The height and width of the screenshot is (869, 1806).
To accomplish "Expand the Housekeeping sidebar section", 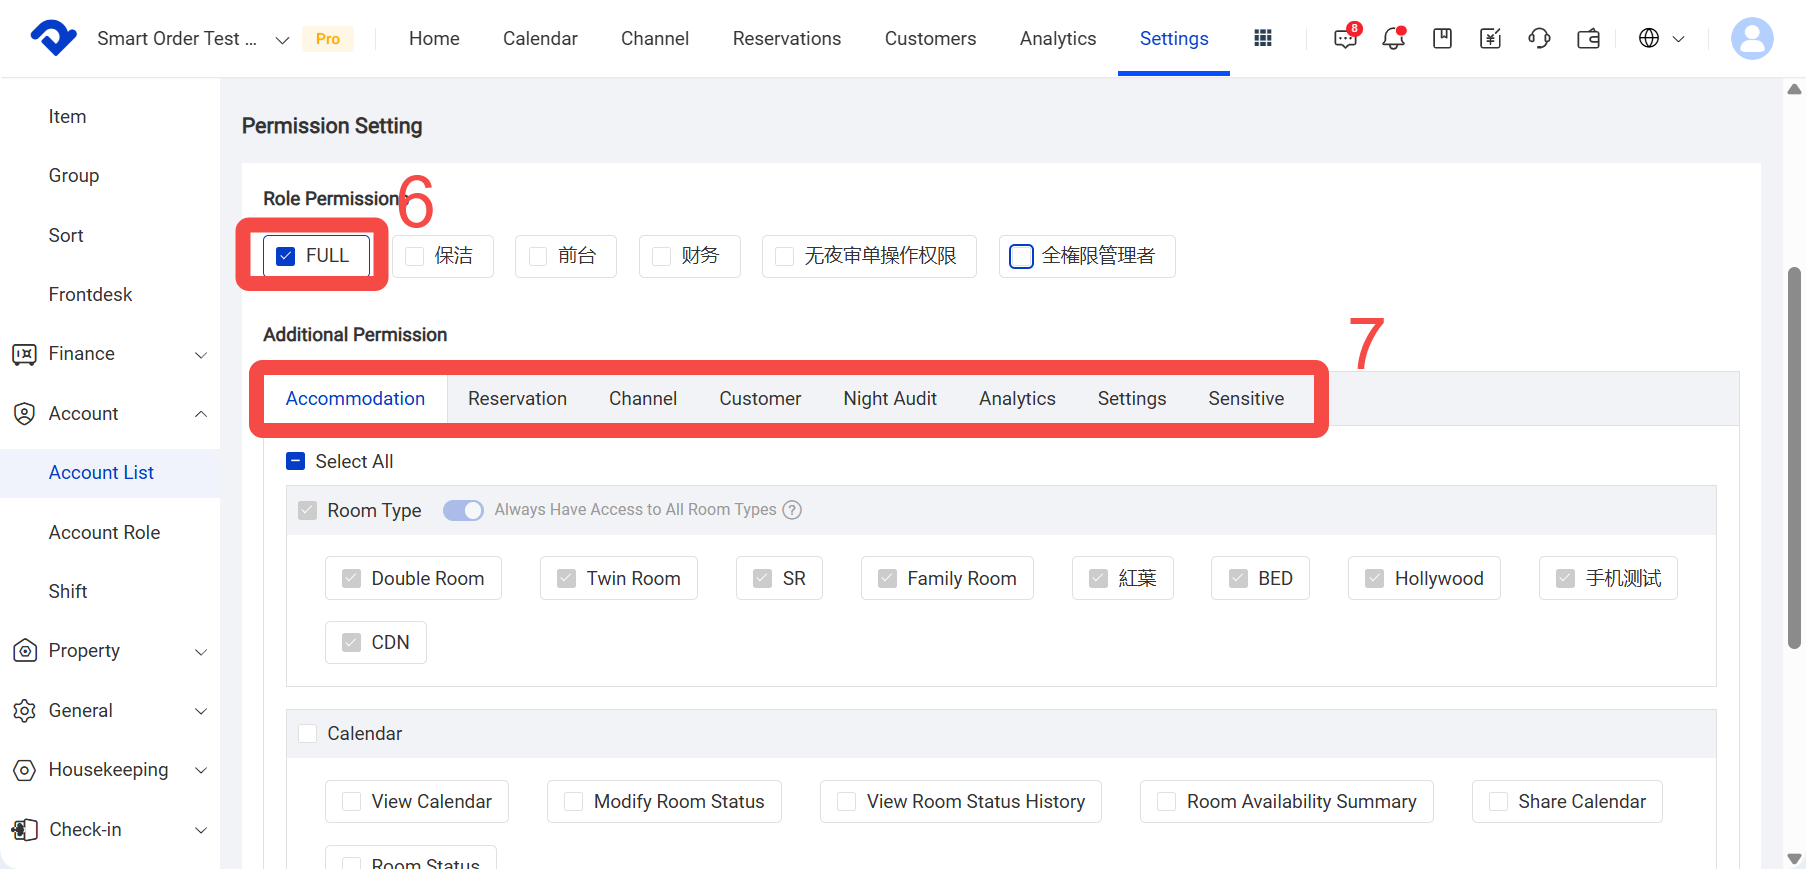I will tap(201, 771).
